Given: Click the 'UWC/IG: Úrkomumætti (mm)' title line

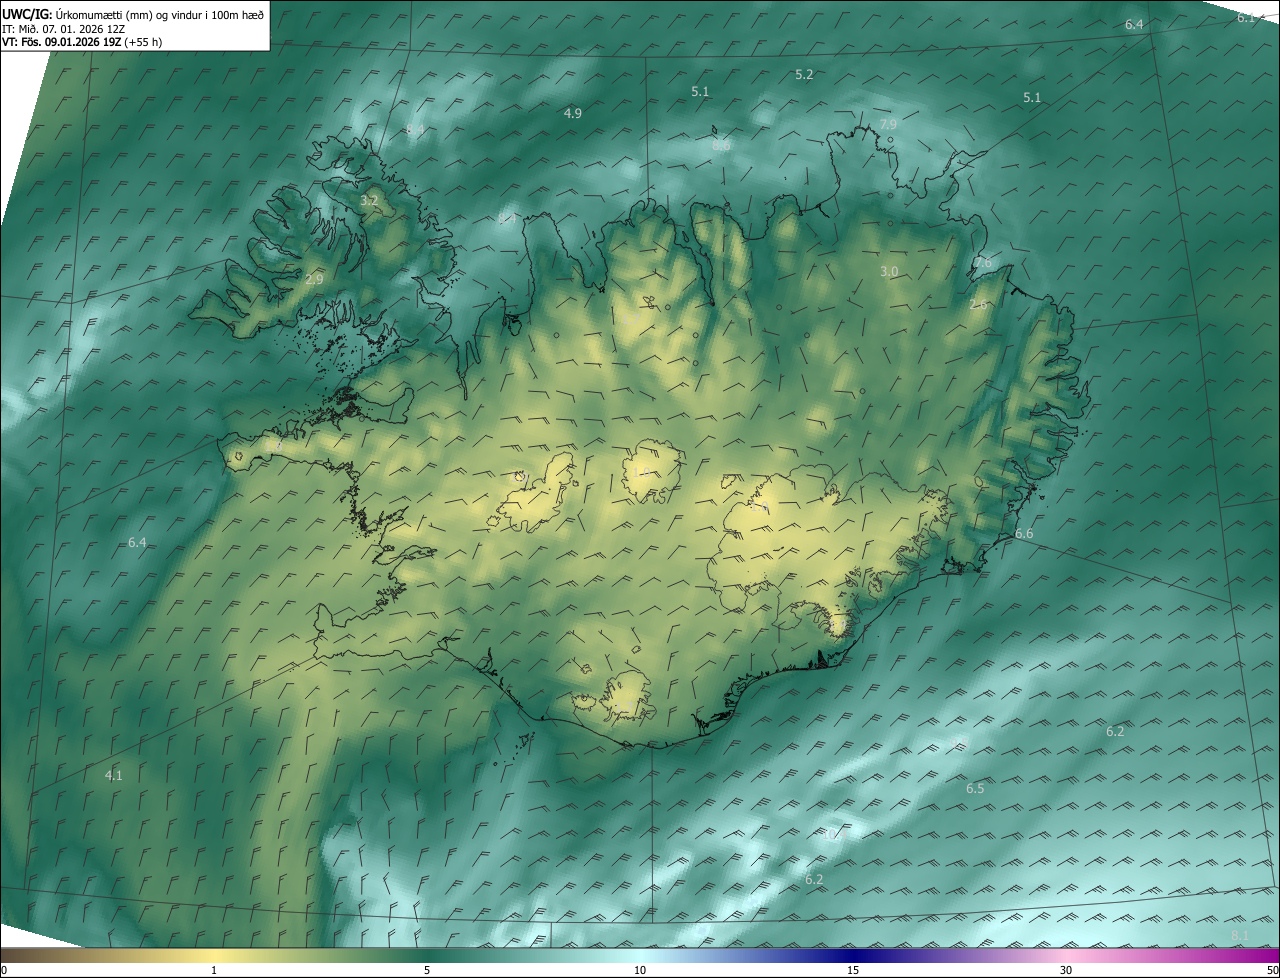Looking at the screenshot, I should [x=133, y=13].
